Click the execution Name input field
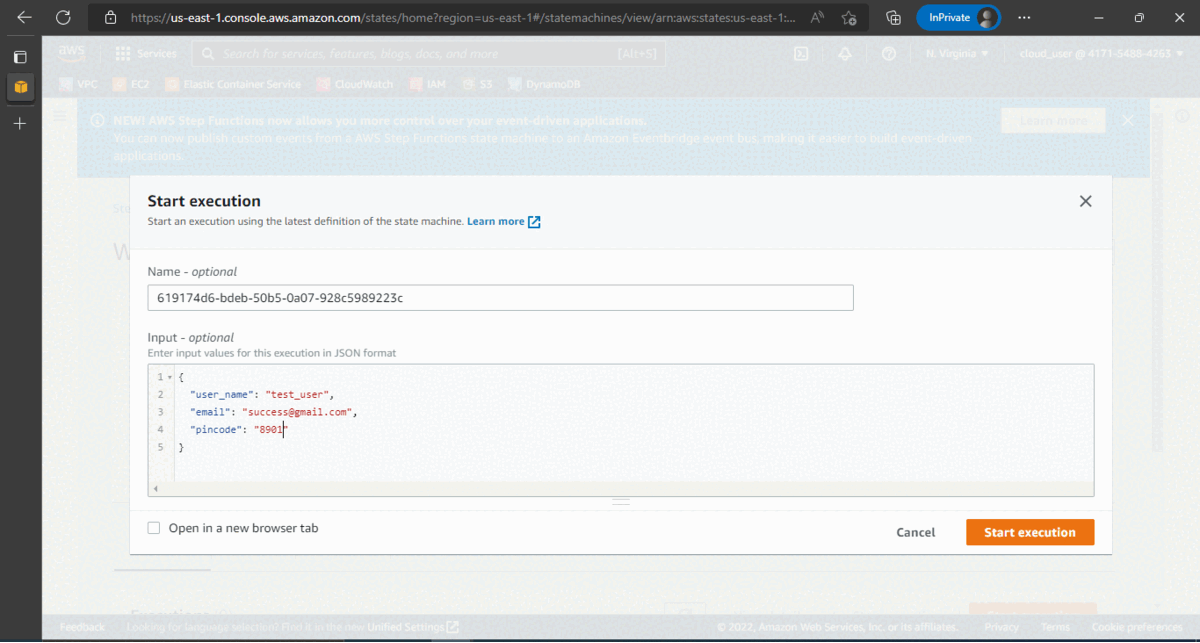The image size is (1200, 643). tap(500, 298)
